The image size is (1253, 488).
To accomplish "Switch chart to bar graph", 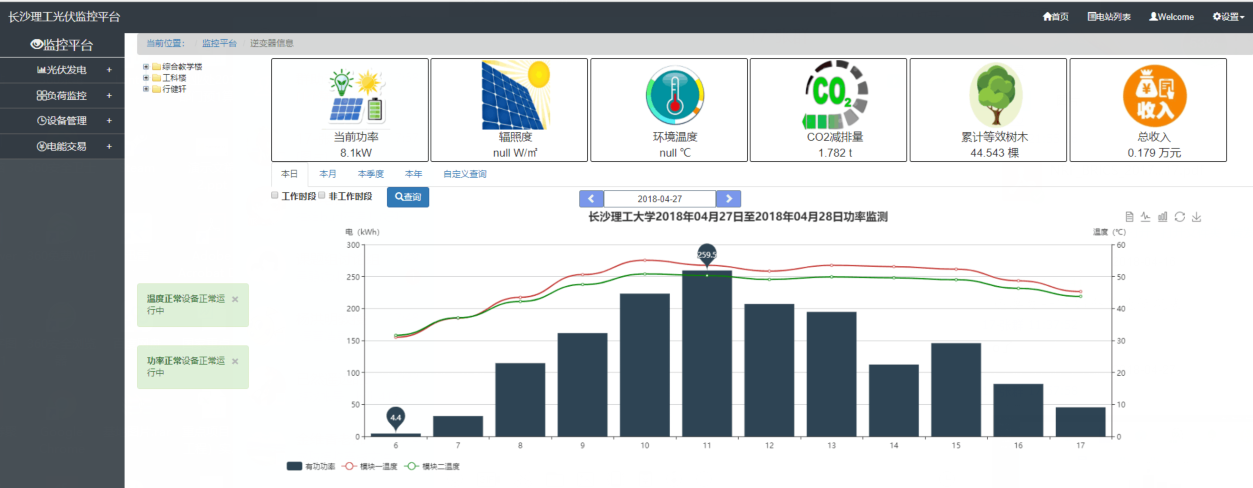I will point(1162,217).
